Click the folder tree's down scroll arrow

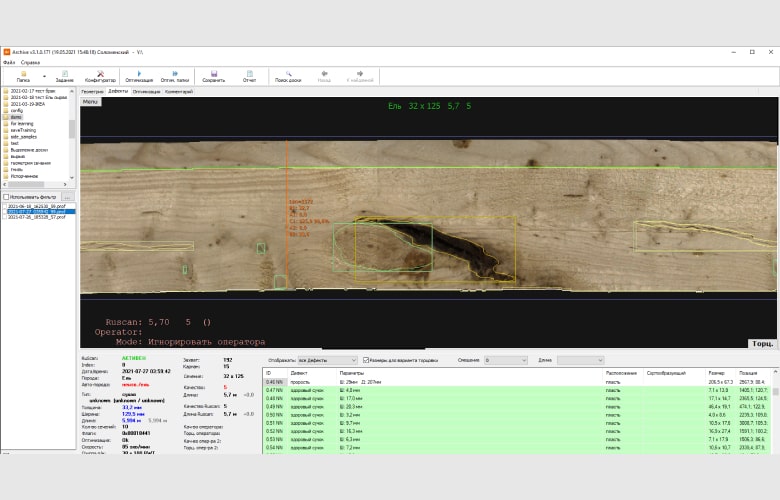[72, 177]
